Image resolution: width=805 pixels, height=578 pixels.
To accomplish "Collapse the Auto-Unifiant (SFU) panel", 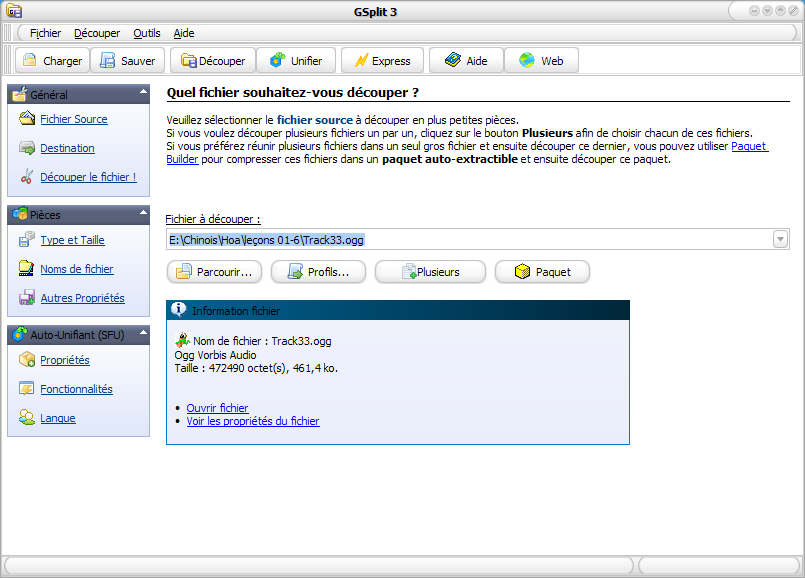I will pos(144,333).
